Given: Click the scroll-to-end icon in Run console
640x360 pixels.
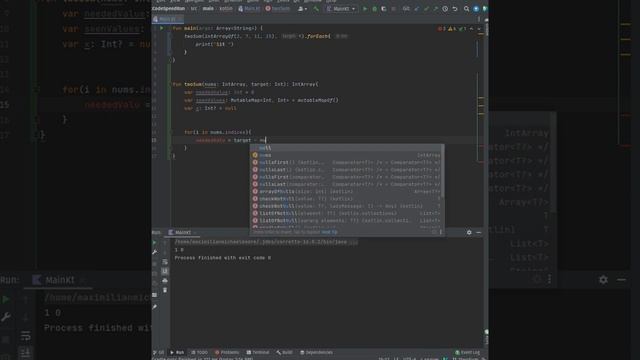Looking at the screenshot, I should click(165, 271).
